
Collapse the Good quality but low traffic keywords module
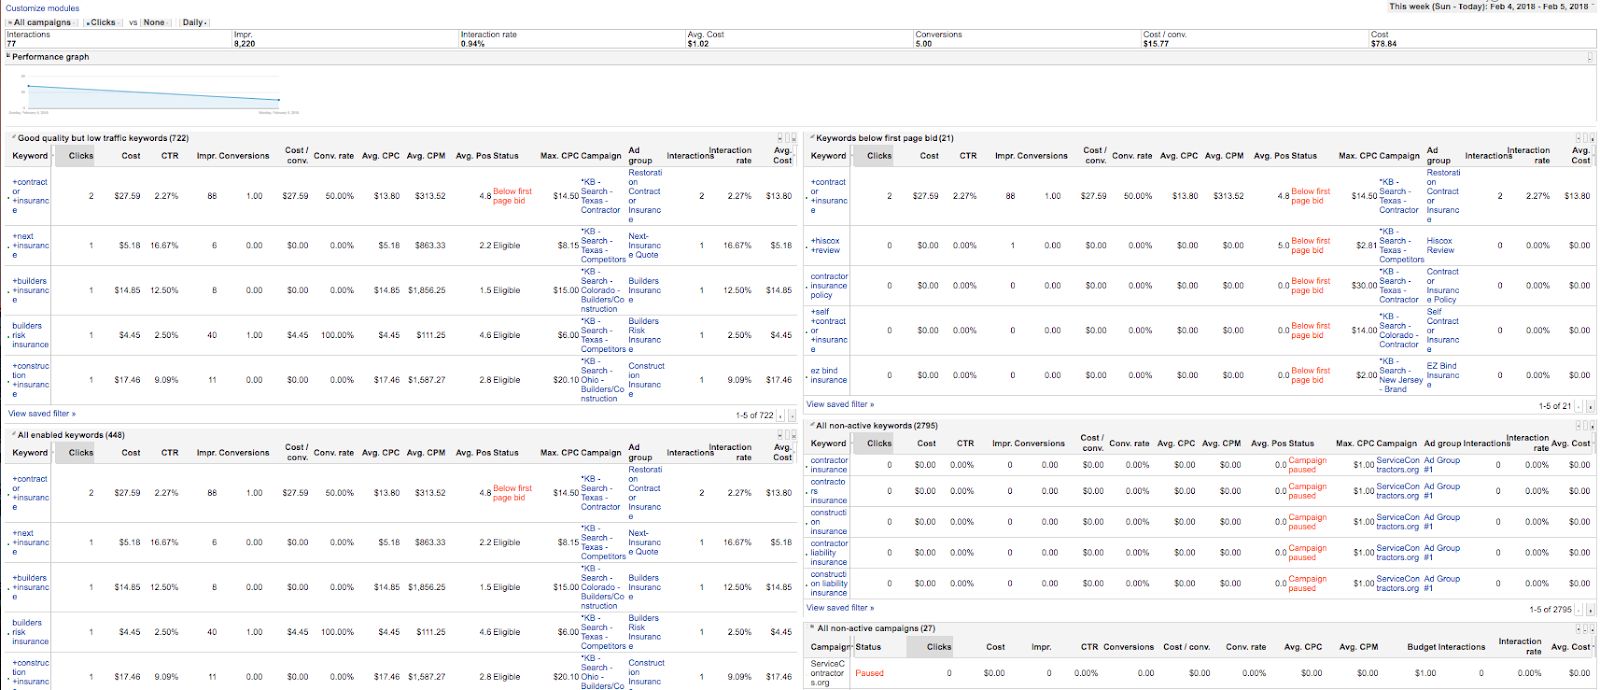pos(13,138)
